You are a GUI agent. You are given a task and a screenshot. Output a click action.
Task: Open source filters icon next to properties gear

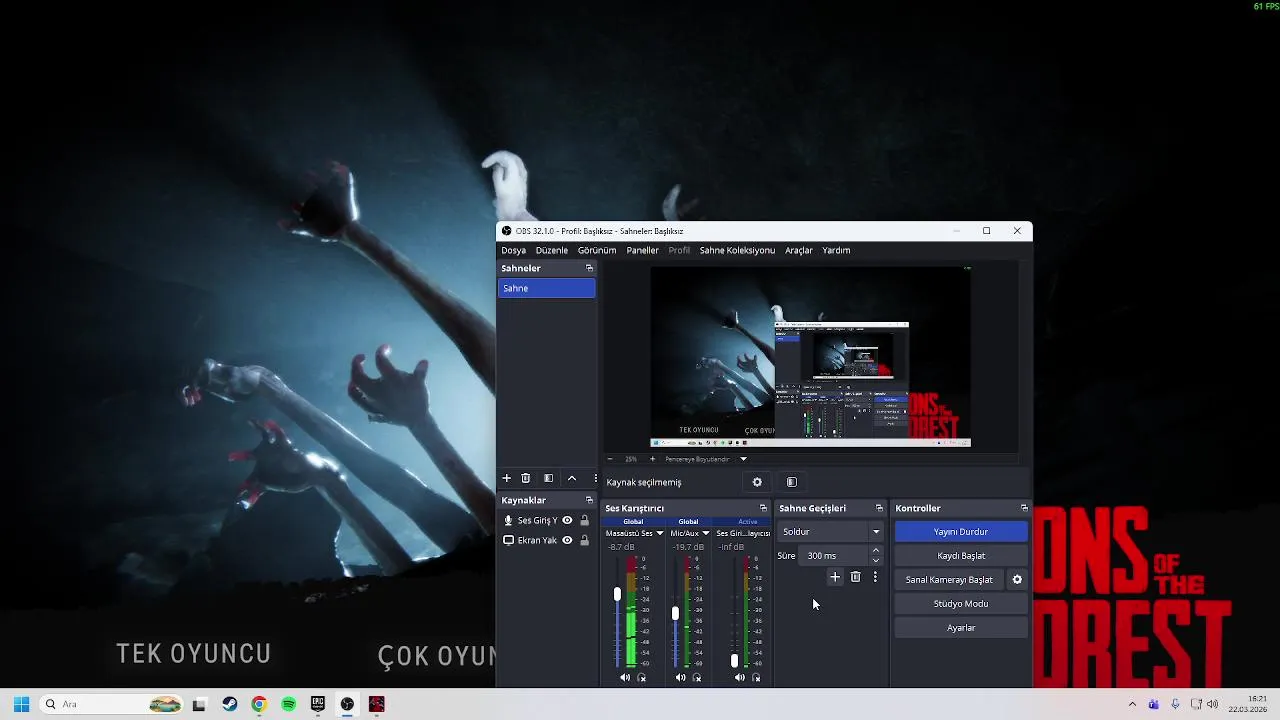tap(791, 482)
